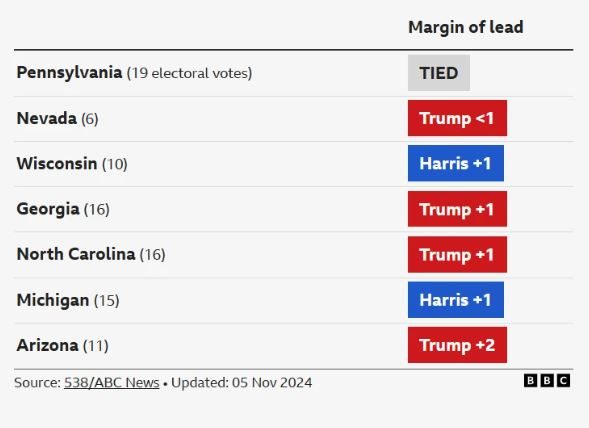This screenshot has width=589, height=428.
Task: Click the Margin of lead column header
Action: pos(466,27)
